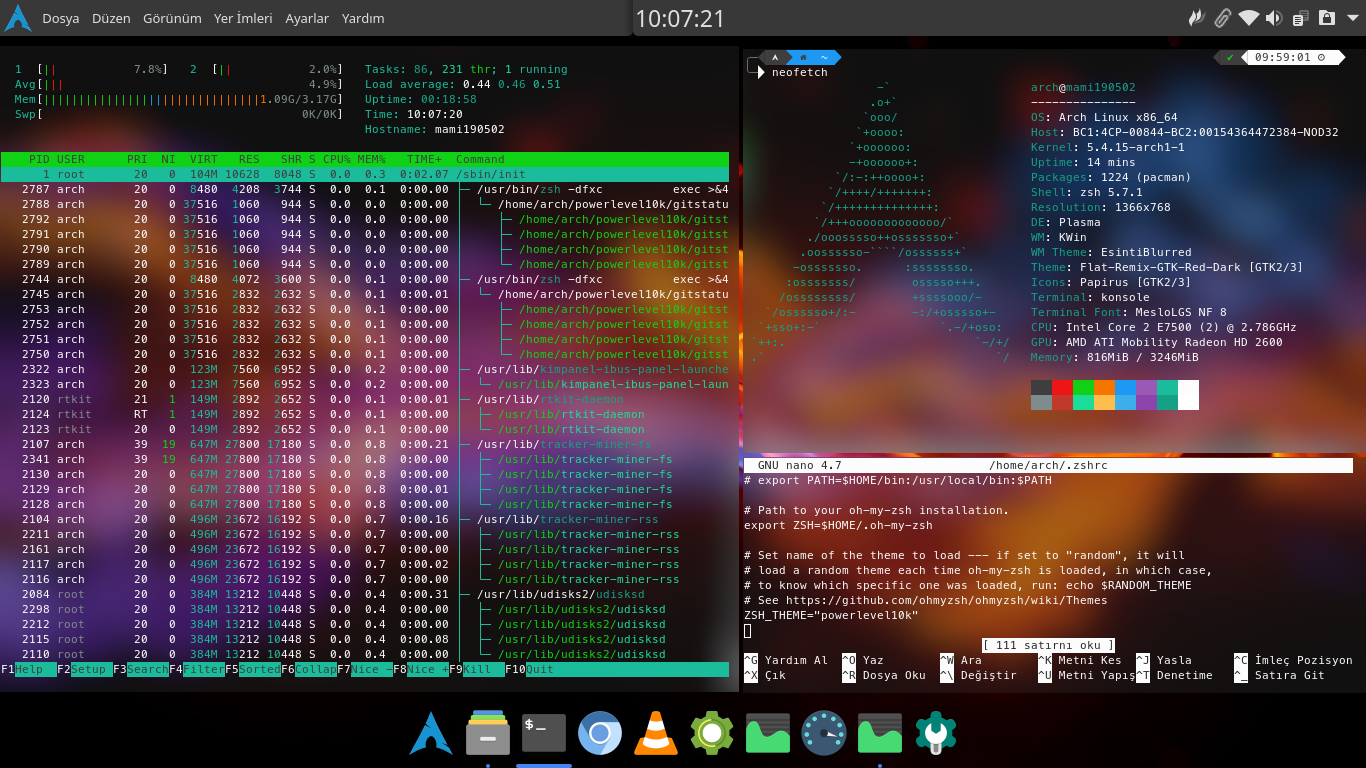Open the locked folder vault tray icon
This screenshot has width=1366, height=768.
point(1327,18)
